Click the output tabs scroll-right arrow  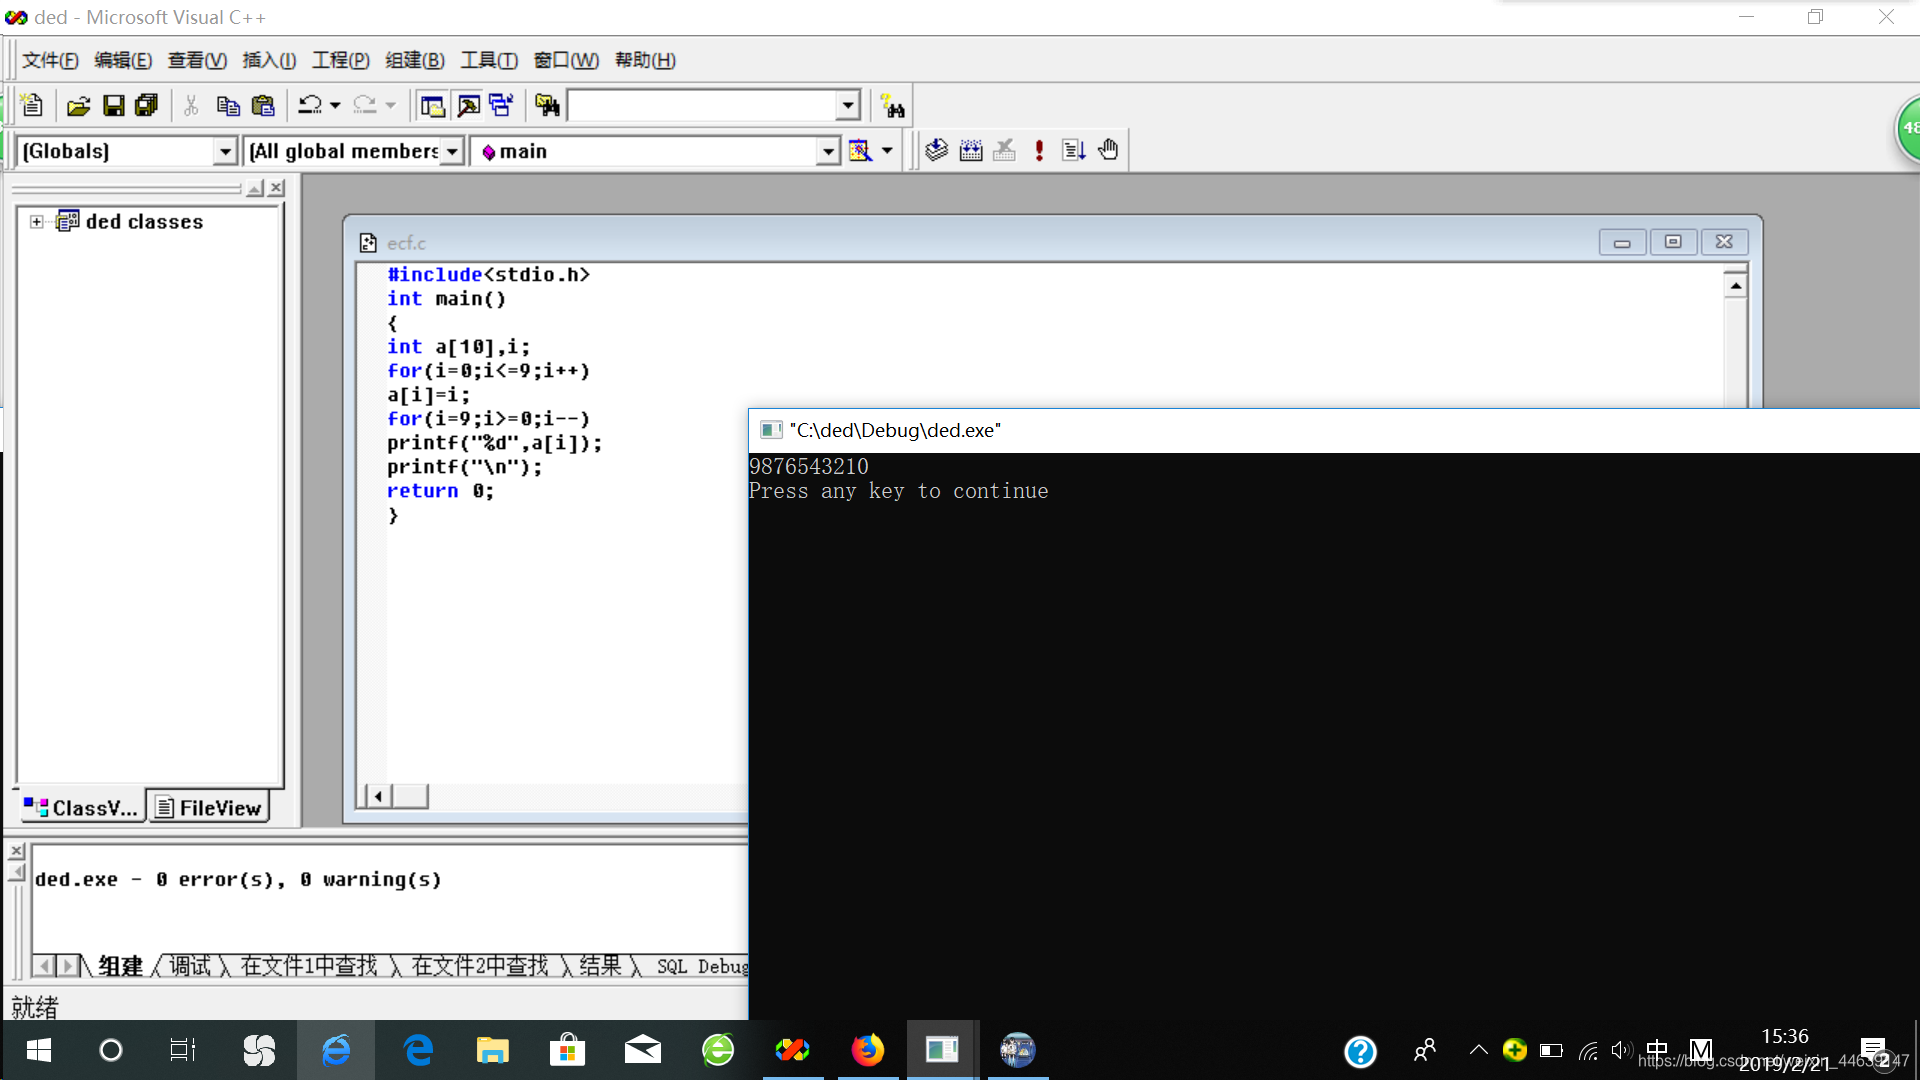pyautogui.click(x=67, y=966)
